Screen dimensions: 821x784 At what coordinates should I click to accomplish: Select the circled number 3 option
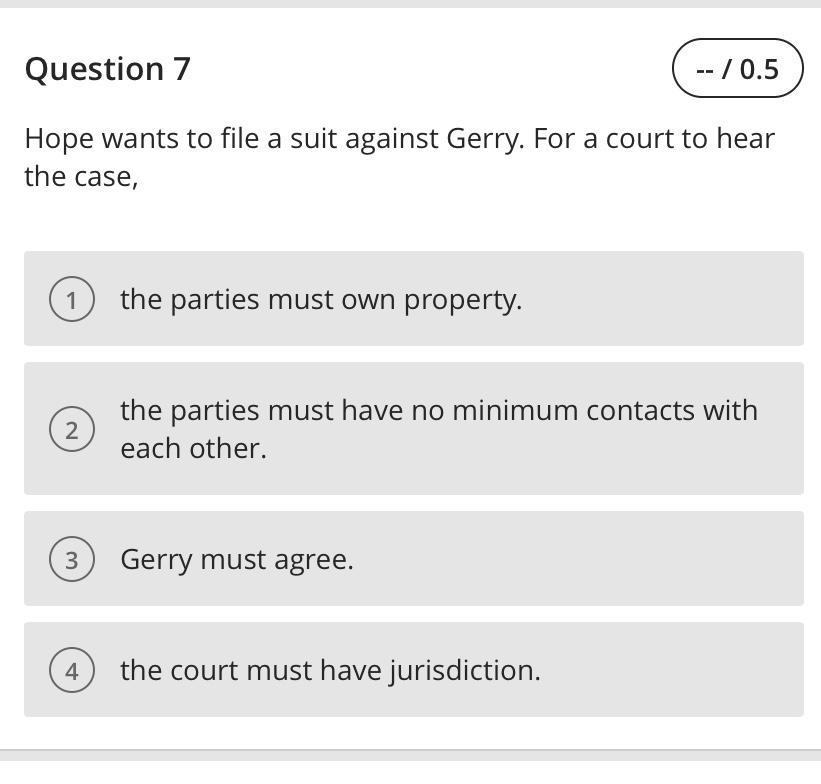click(71, 559)
